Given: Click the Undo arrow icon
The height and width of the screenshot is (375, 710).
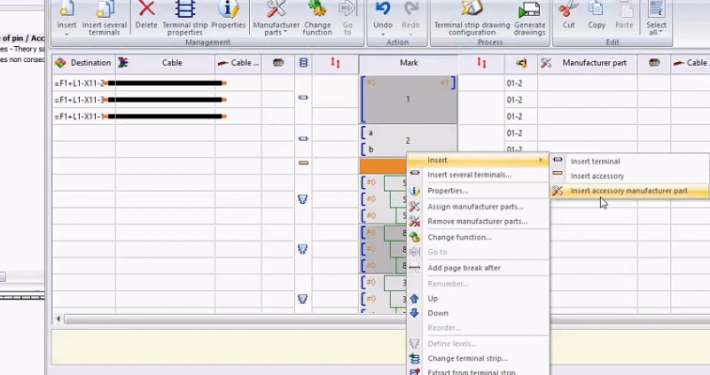Looking at the screenshot, I should pyautogui.click(x=383, y=9).
